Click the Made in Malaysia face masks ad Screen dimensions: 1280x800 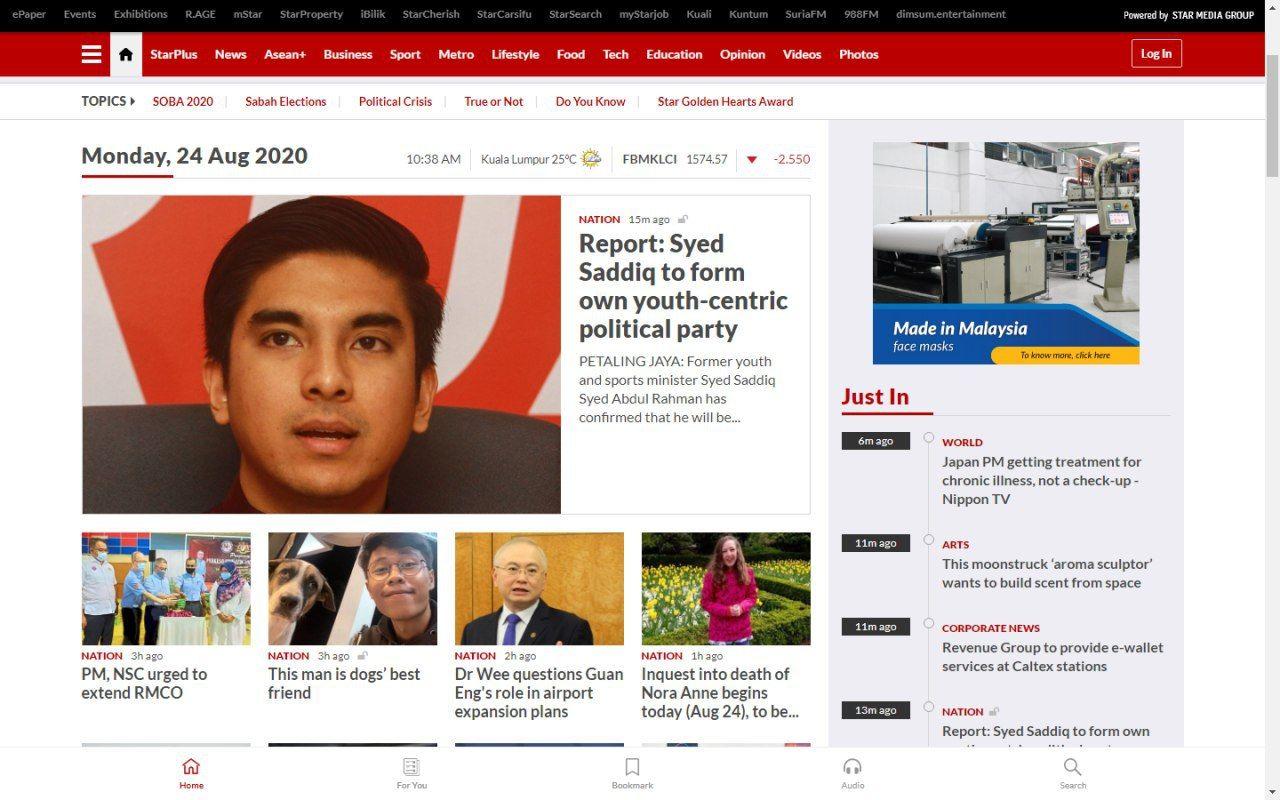(1005, 253)
